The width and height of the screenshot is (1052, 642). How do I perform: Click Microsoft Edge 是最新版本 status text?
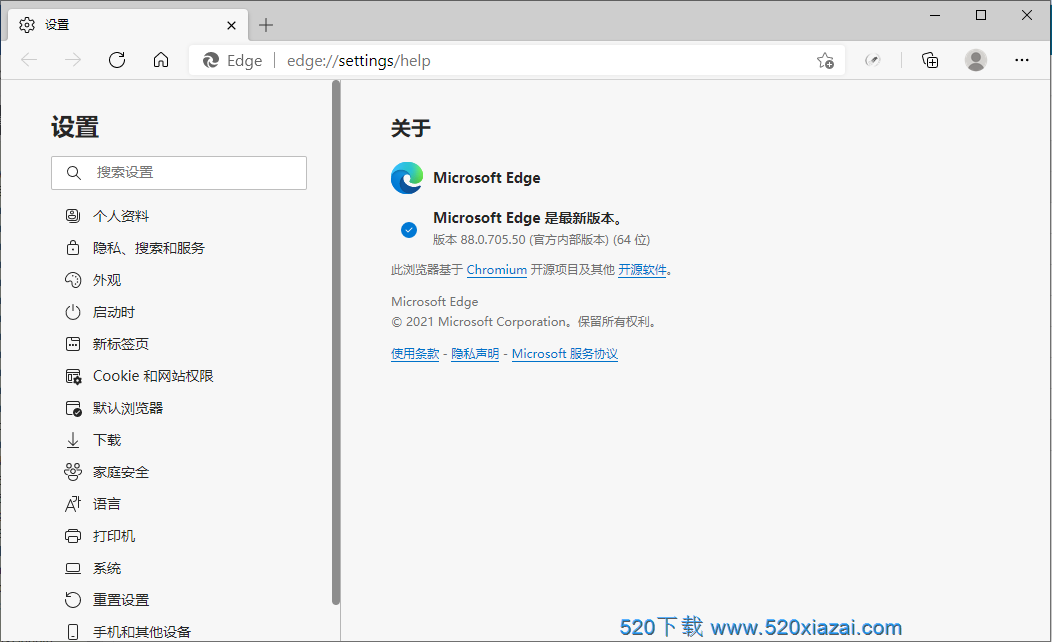pyautogui.click(x=529, y=218)
